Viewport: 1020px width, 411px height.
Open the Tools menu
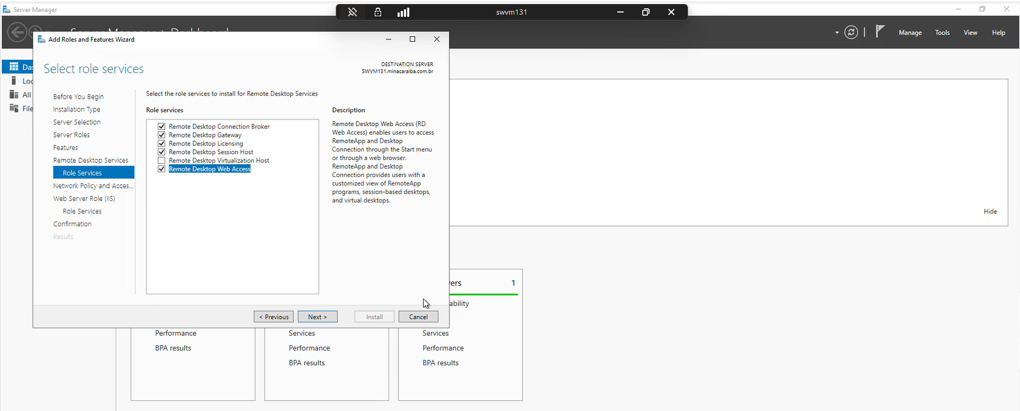[943, 33]
